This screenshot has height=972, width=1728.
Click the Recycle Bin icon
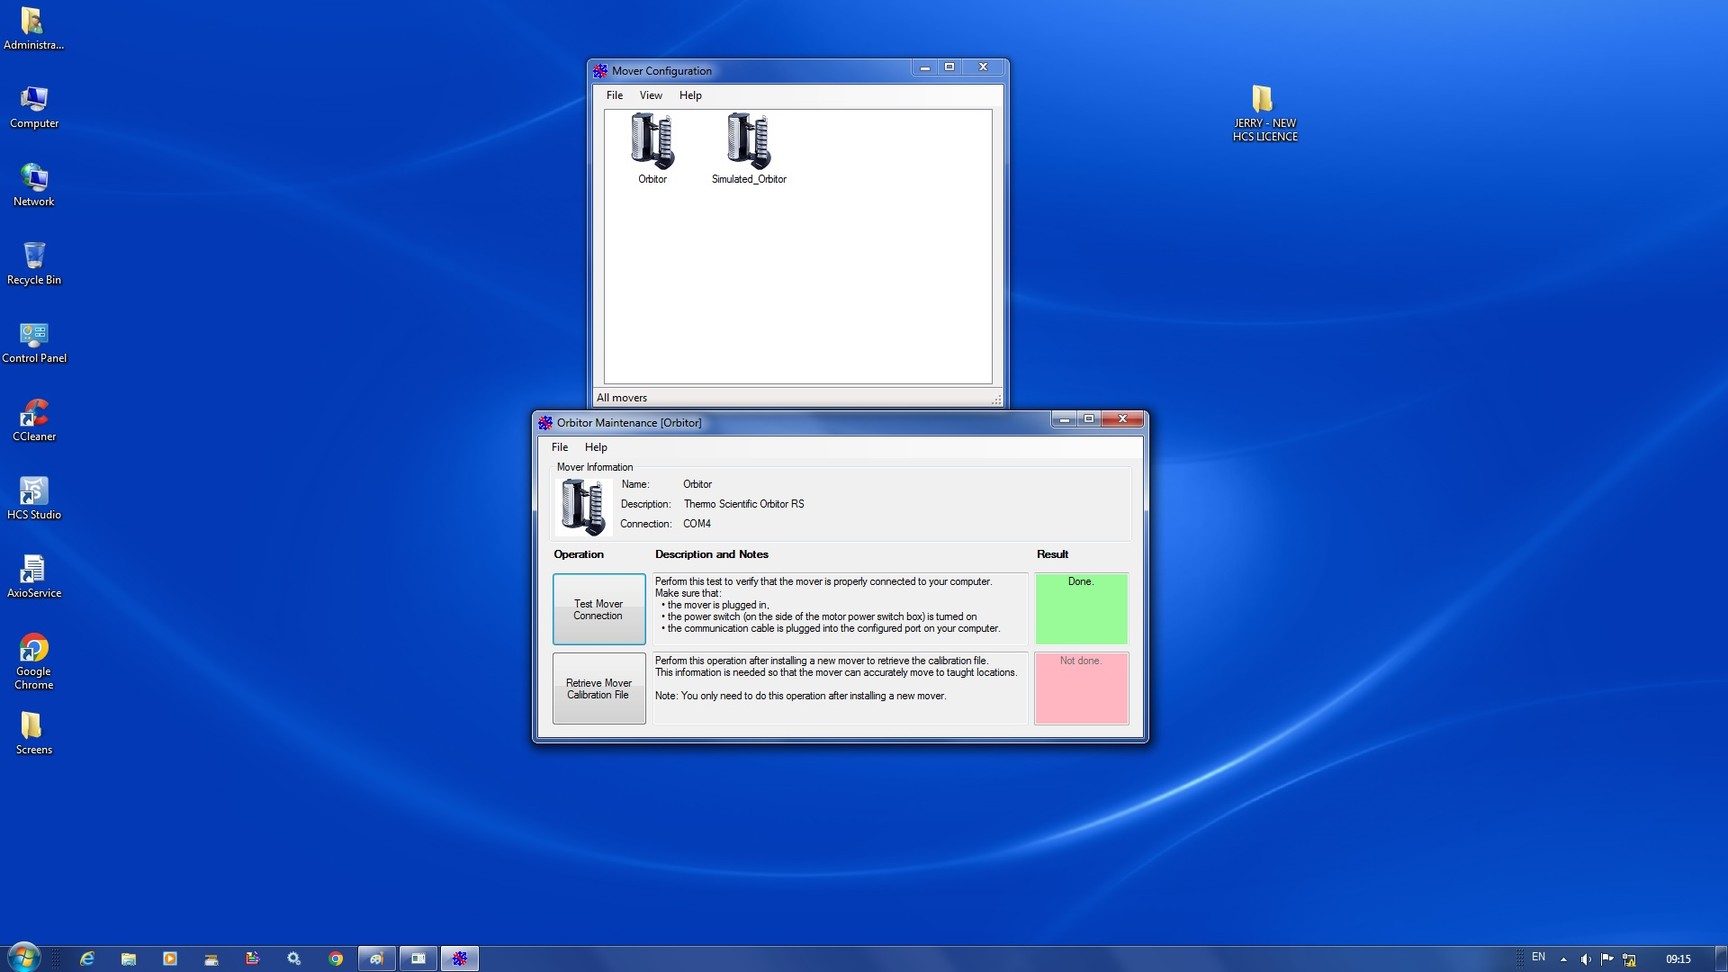[x=34, y=260]
